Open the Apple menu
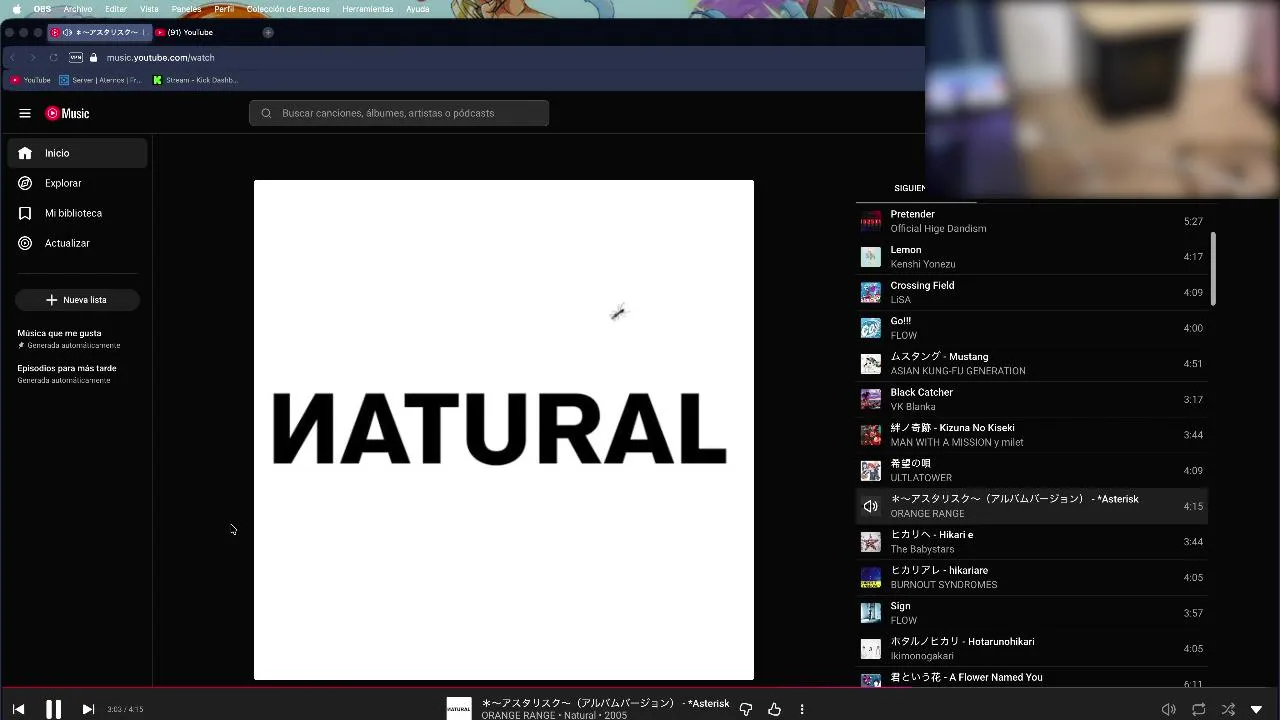 pyautogui.click(x=17, y=9)
